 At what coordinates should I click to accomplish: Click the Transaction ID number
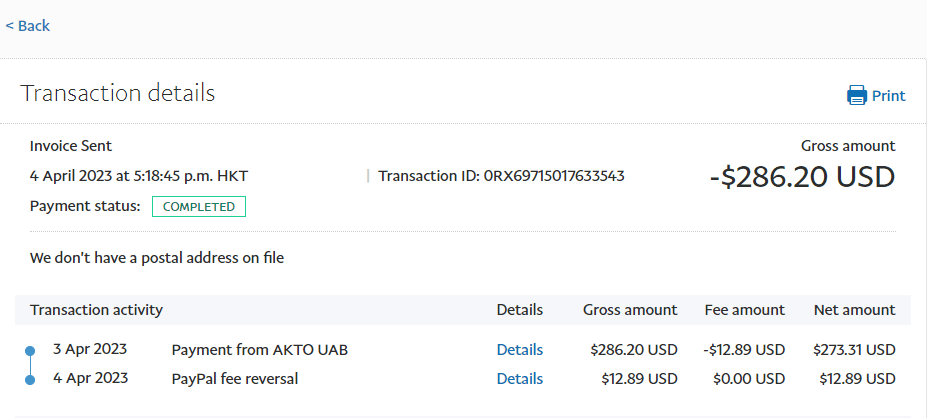coord(554,176)
